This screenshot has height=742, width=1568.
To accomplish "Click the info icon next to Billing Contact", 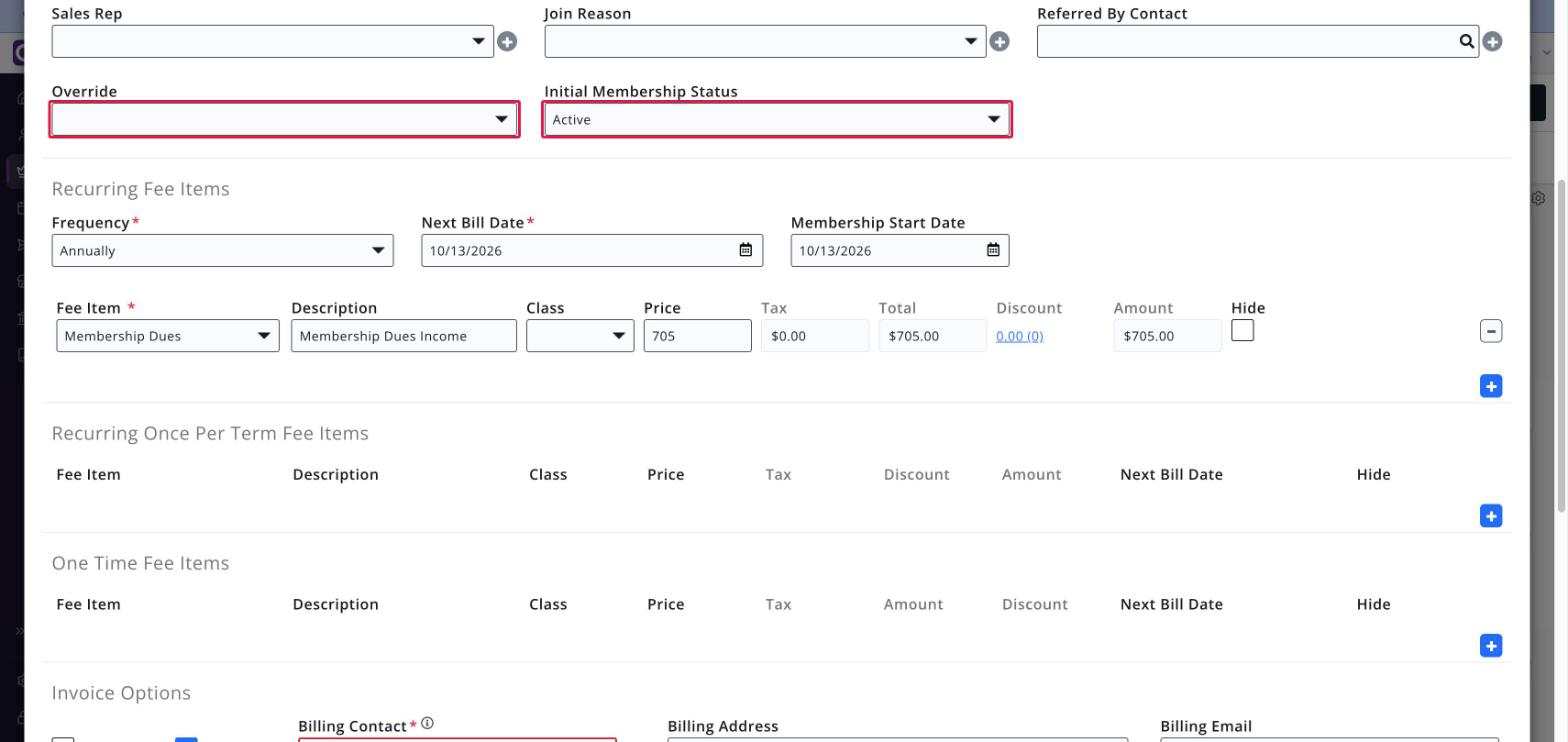I will coord(427,723).
